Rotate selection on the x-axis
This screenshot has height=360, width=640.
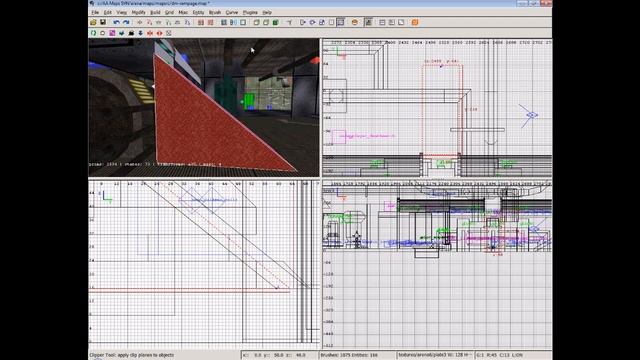pyautogui.click(x=149, y=22)
